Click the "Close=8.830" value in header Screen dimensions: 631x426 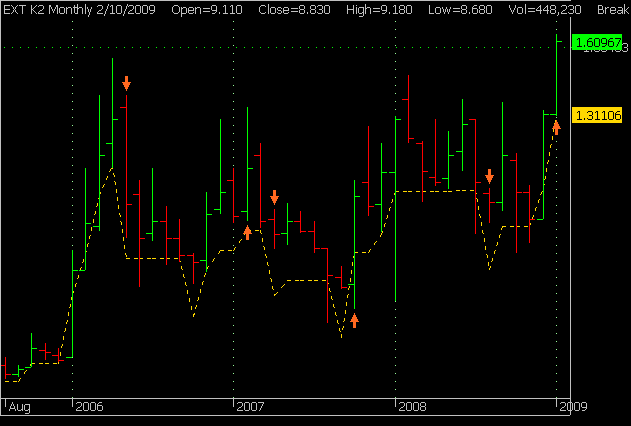tap(294, 10)
